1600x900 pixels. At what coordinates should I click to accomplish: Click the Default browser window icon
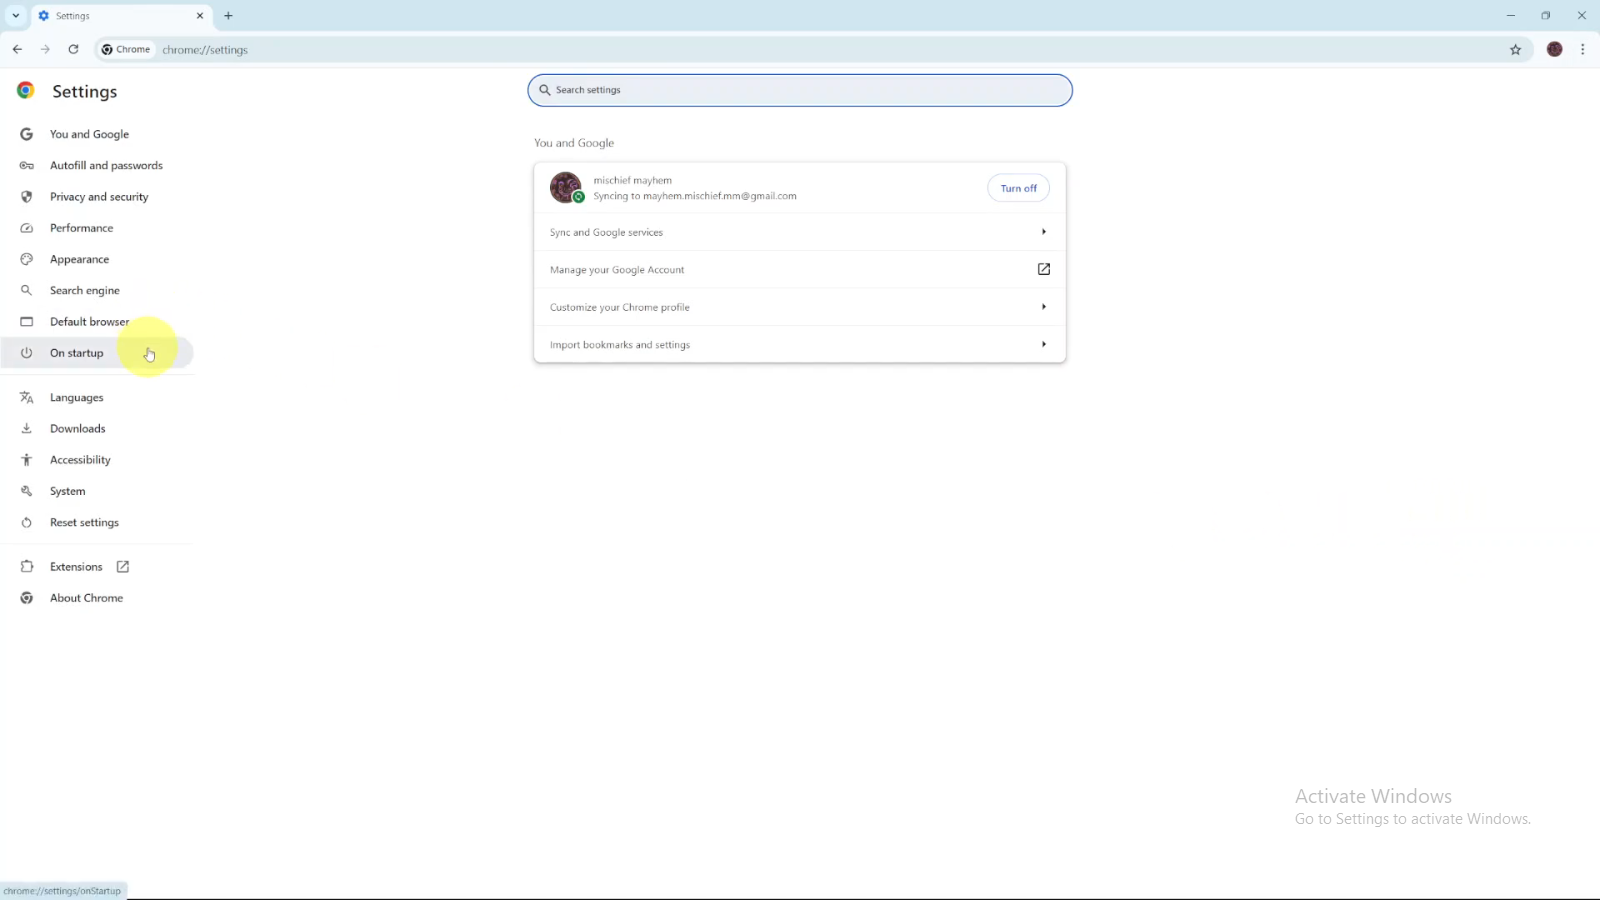click(x=27, y=321)
